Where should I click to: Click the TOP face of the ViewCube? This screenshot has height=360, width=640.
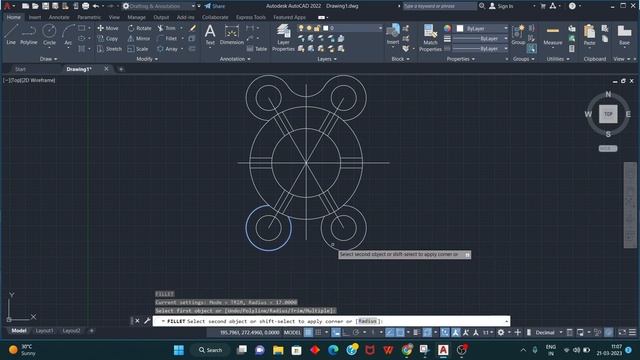608,114
